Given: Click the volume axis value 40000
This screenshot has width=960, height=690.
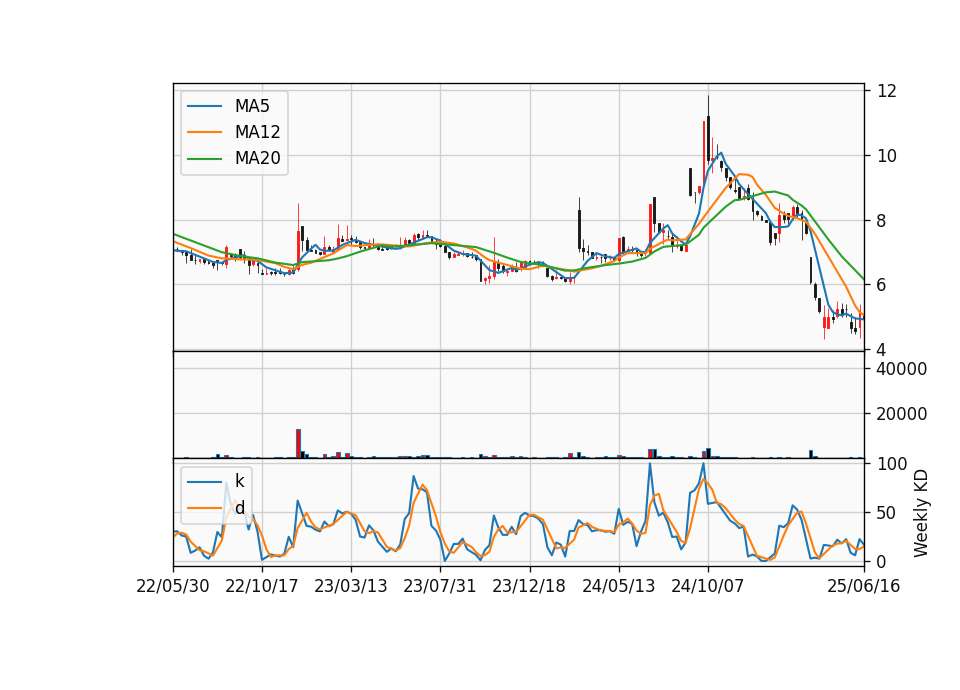Looking at the screenshot, I should pos(902,369).
